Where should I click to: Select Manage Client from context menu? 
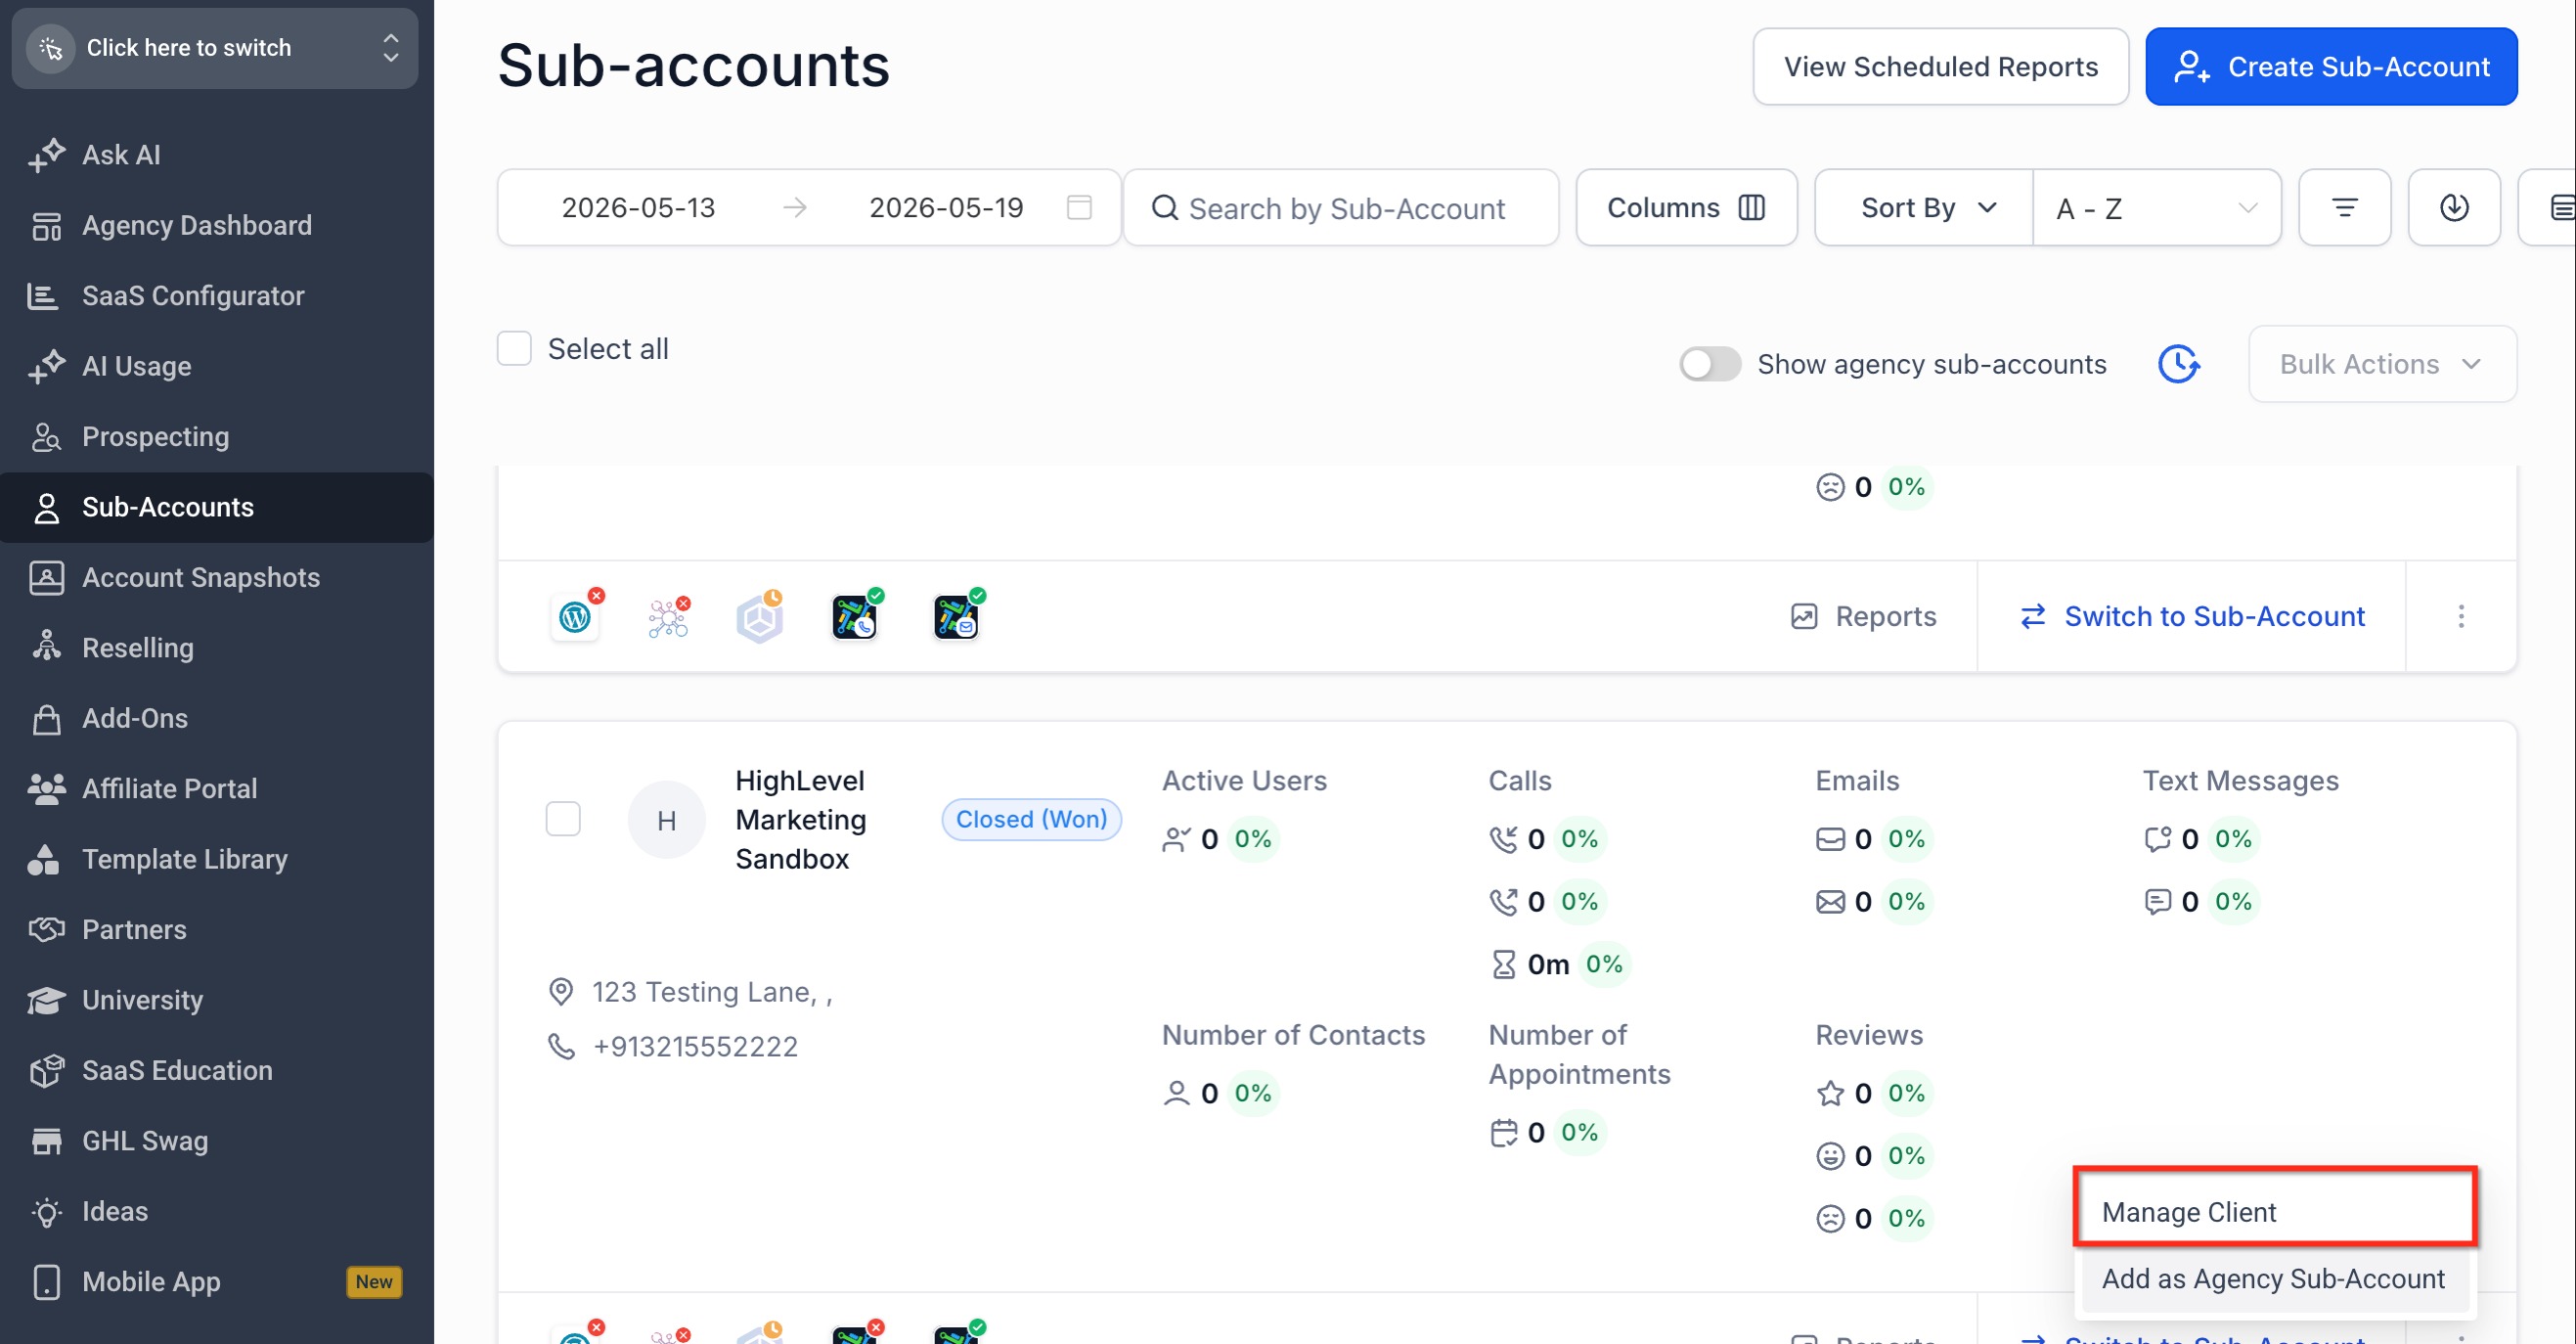coord(2274,1211)
